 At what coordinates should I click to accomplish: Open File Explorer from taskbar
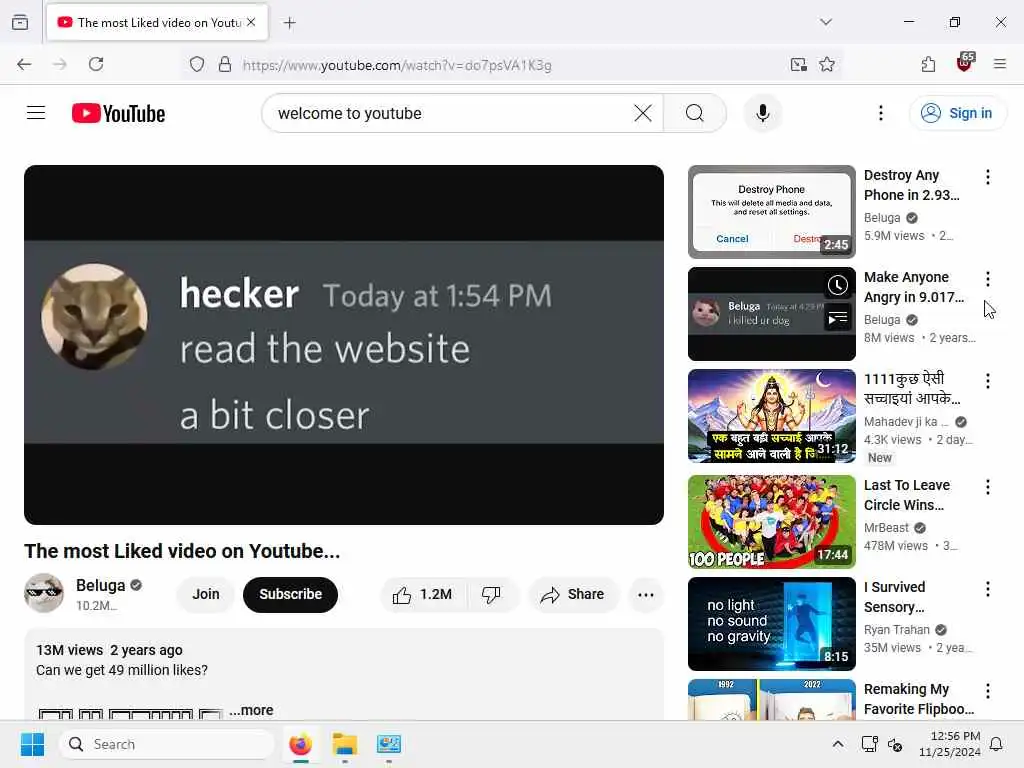pos(344,744)
